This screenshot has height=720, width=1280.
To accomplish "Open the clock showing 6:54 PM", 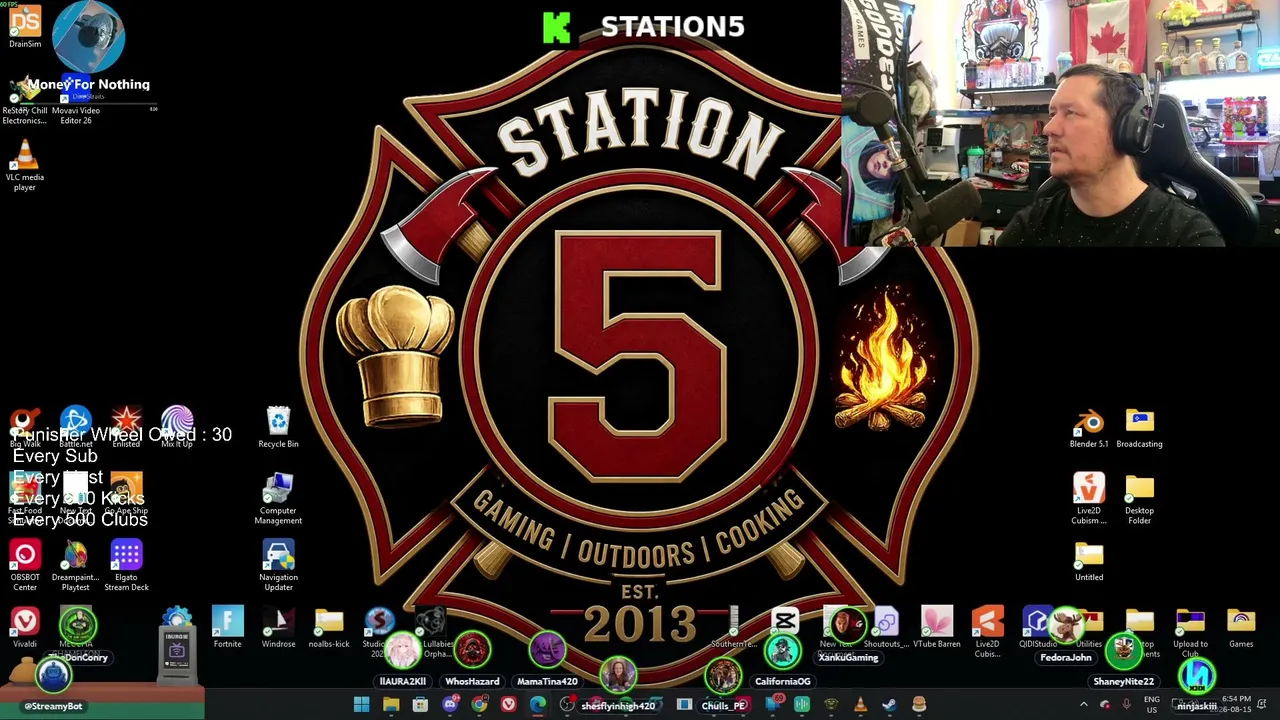I will click(1235, 705).
